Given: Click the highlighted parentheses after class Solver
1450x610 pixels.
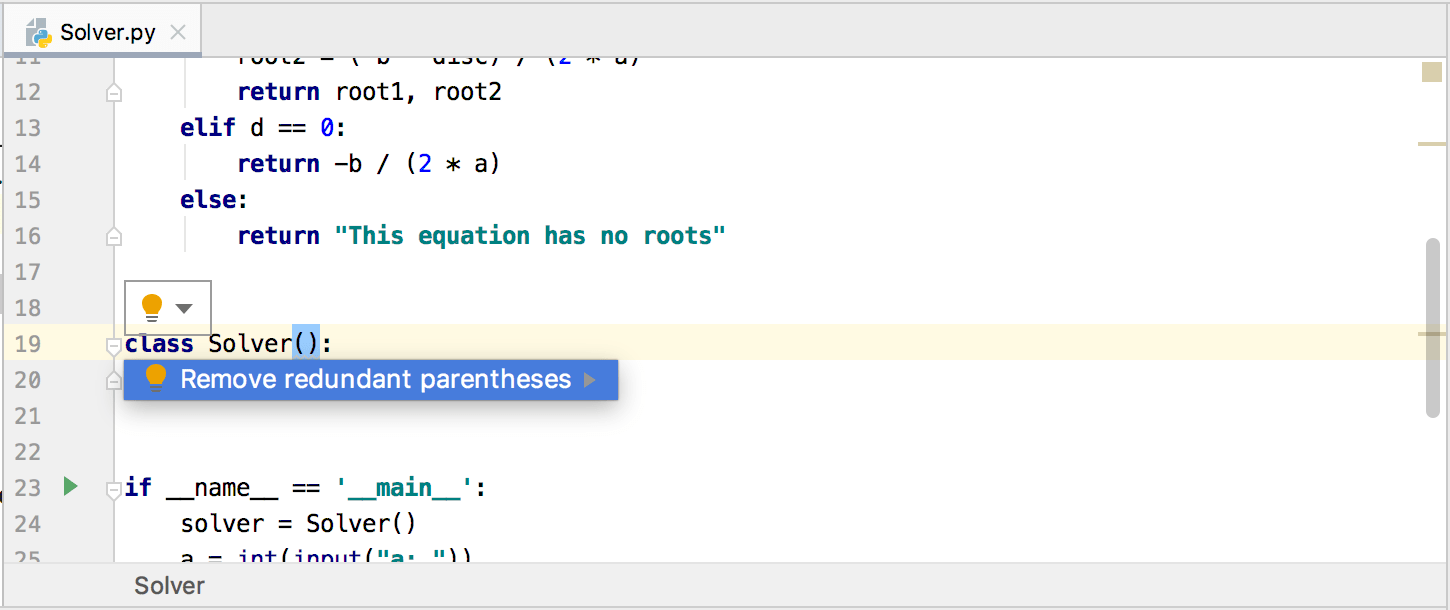Looking at the screenshot, I should point(306,344).
